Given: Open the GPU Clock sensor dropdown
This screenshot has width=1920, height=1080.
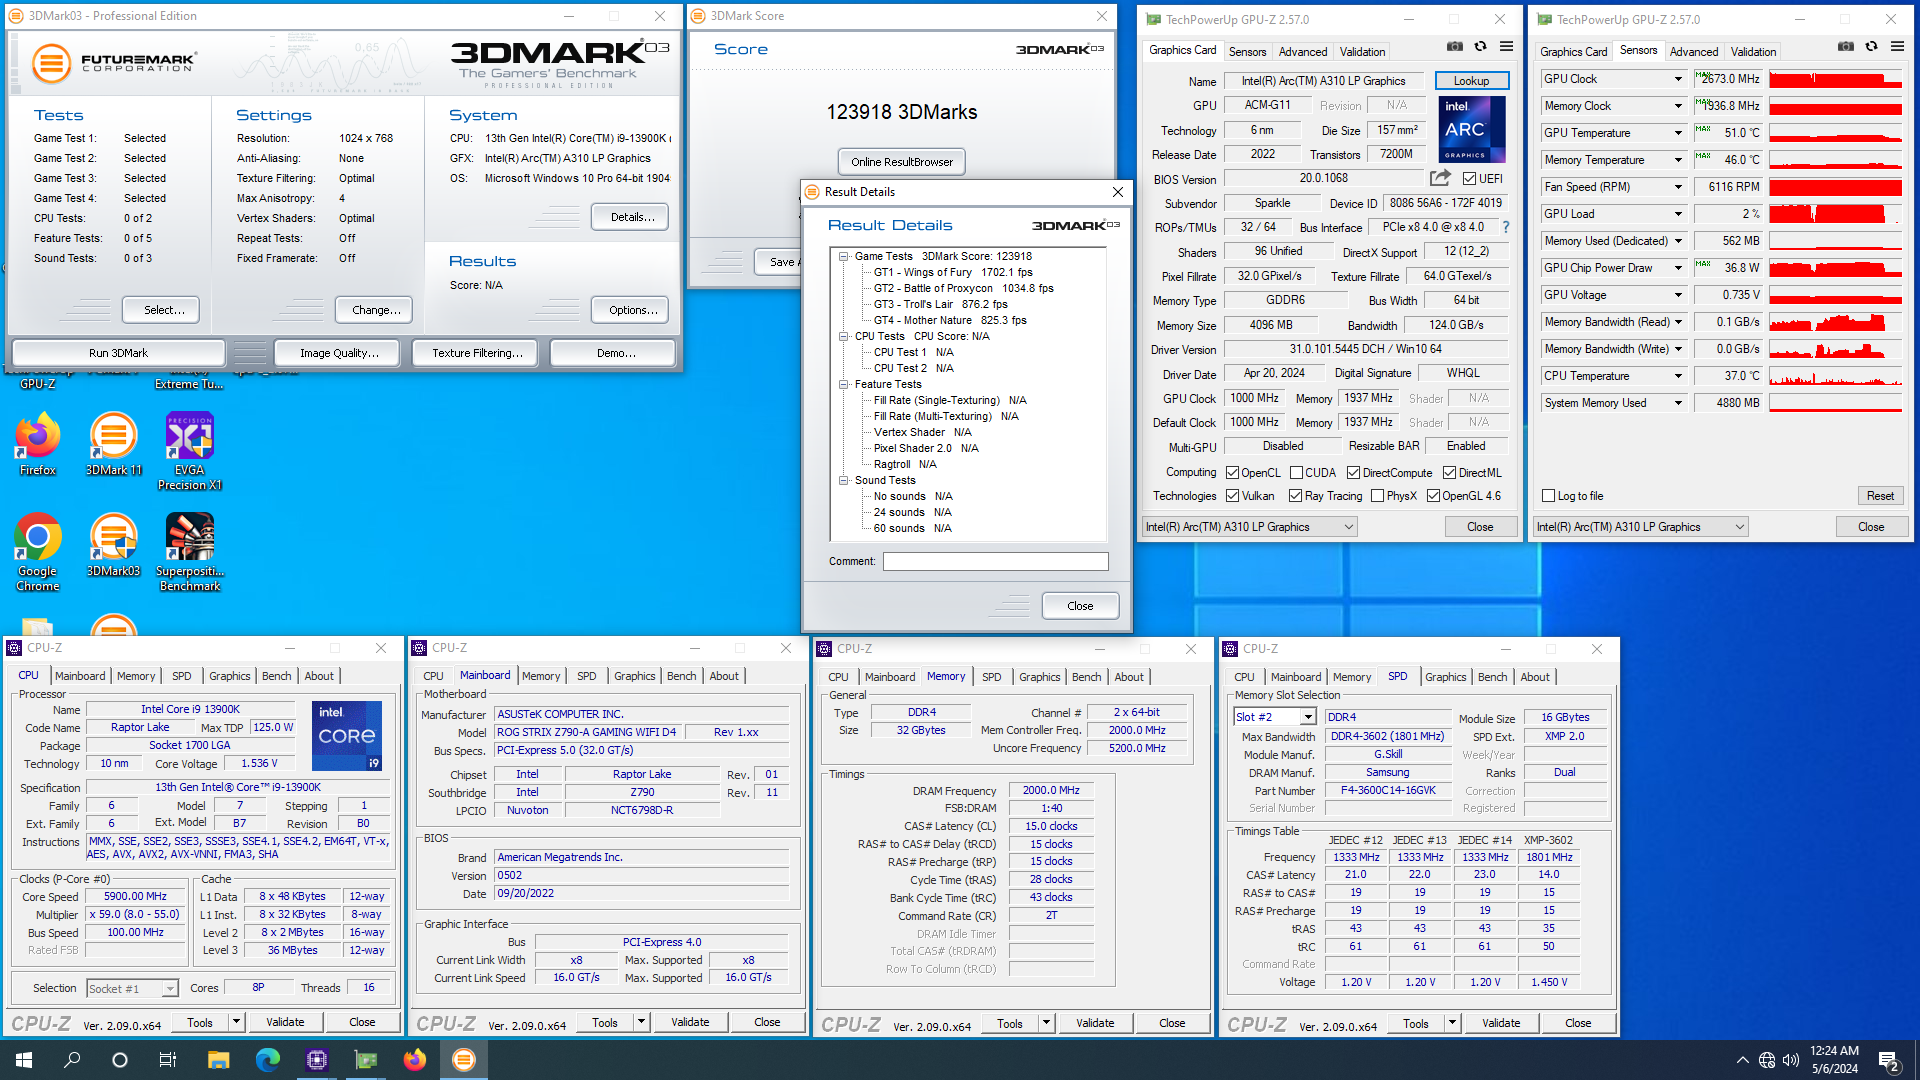Looking at the screenshot, I should [x=1678, y=79].
